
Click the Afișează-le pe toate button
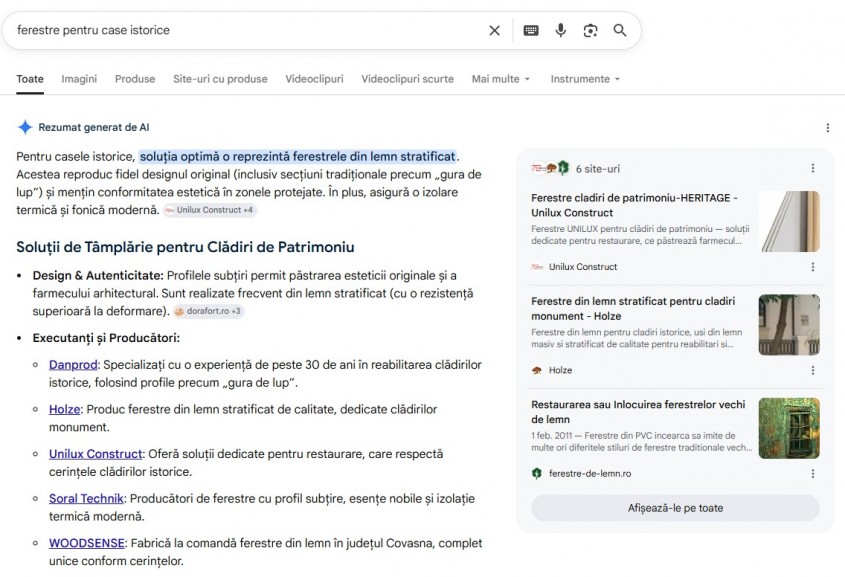click(675, 508)
